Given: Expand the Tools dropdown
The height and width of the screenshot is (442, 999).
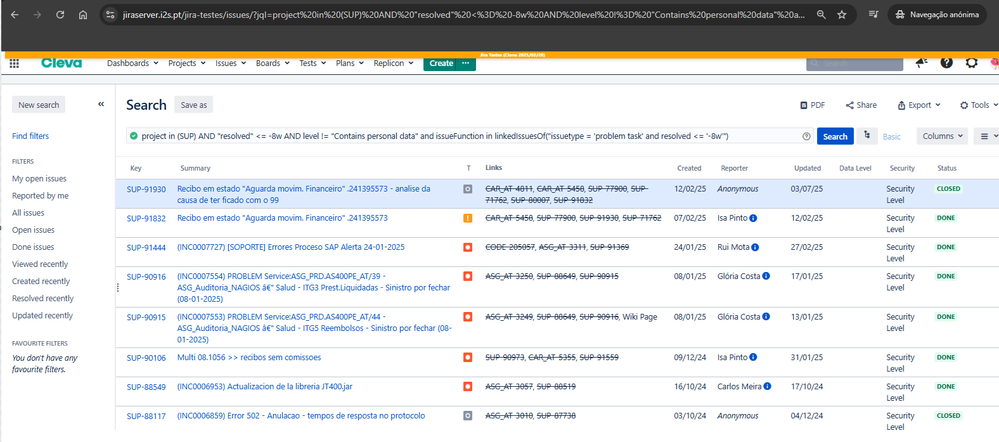Looking at the screenshot, I should tap(979, 105).
